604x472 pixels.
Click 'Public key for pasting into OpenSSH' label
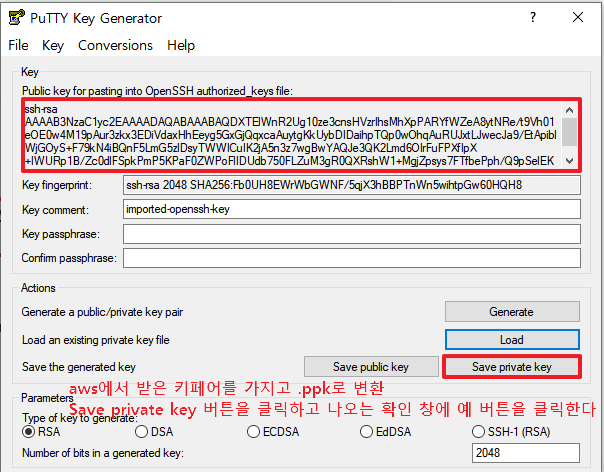157,91
